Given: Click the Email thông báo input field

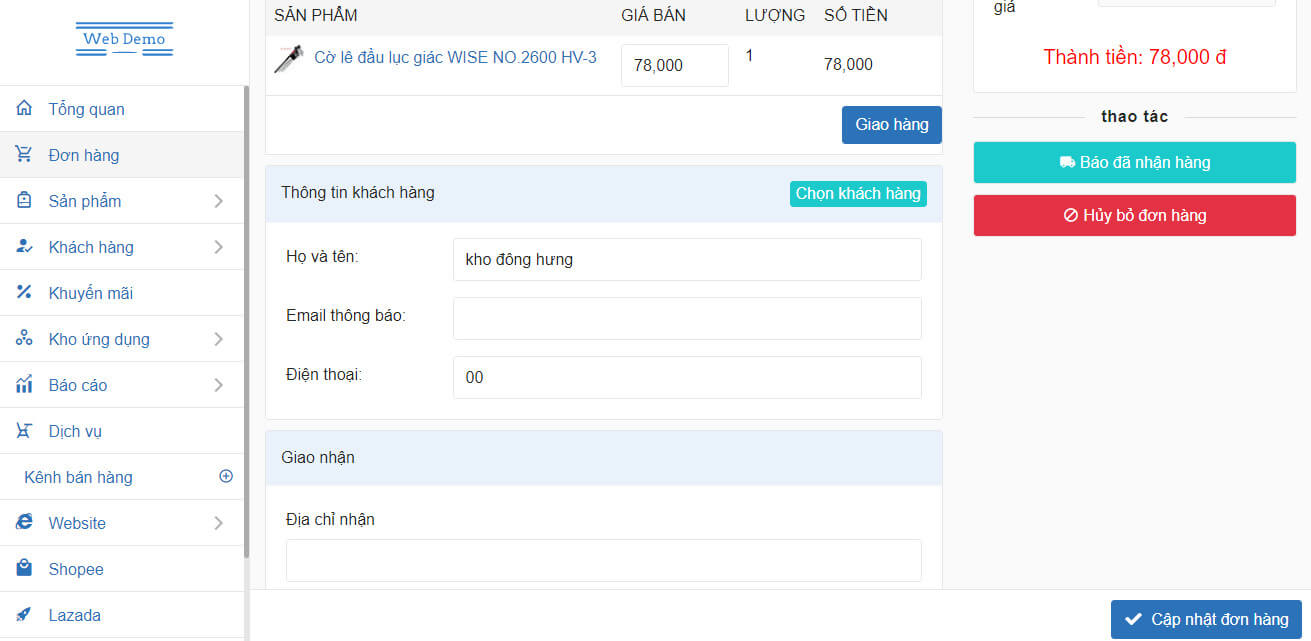Looking at the screenshot, I should (687, 318).
